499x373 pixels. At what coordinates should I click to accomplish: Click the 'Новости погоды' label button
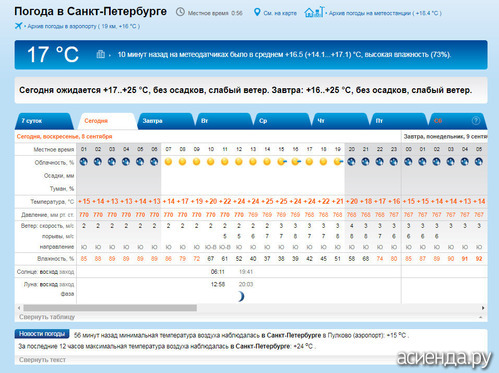[42, 334]
